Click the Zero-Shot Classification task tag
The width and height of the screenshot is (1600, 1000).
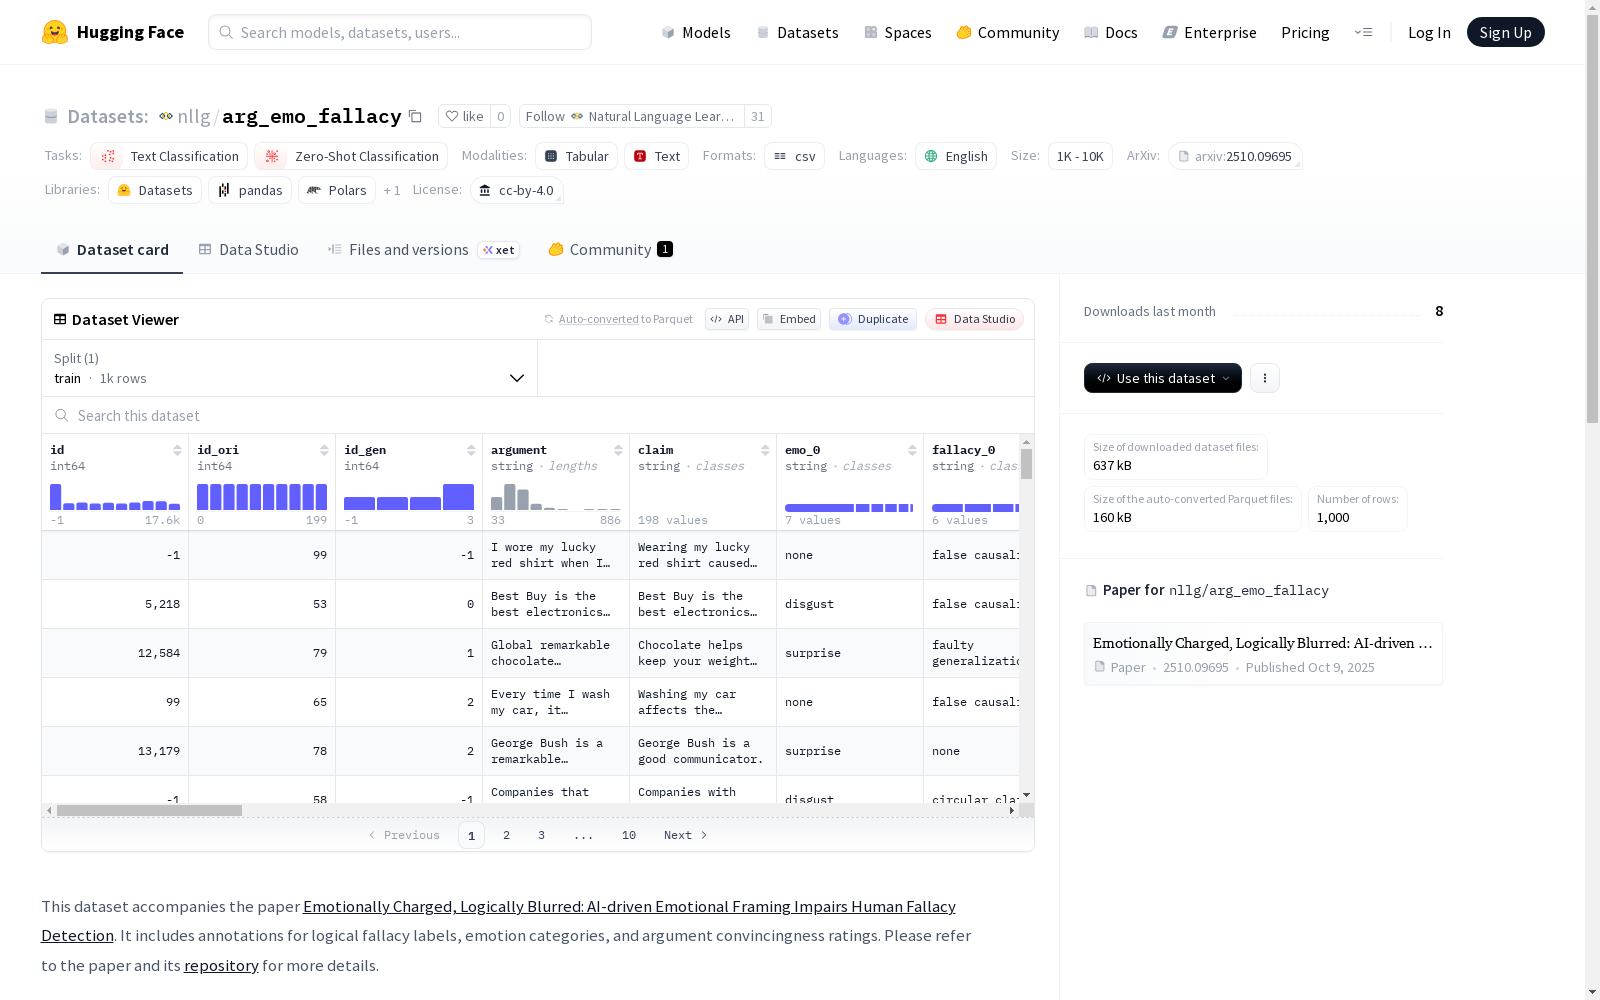(x=351, y=156)
